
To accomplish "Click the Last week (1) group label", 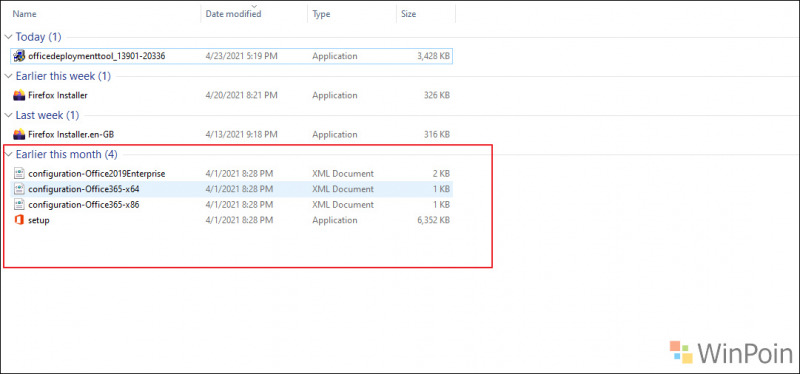I will tap(47, 115).
